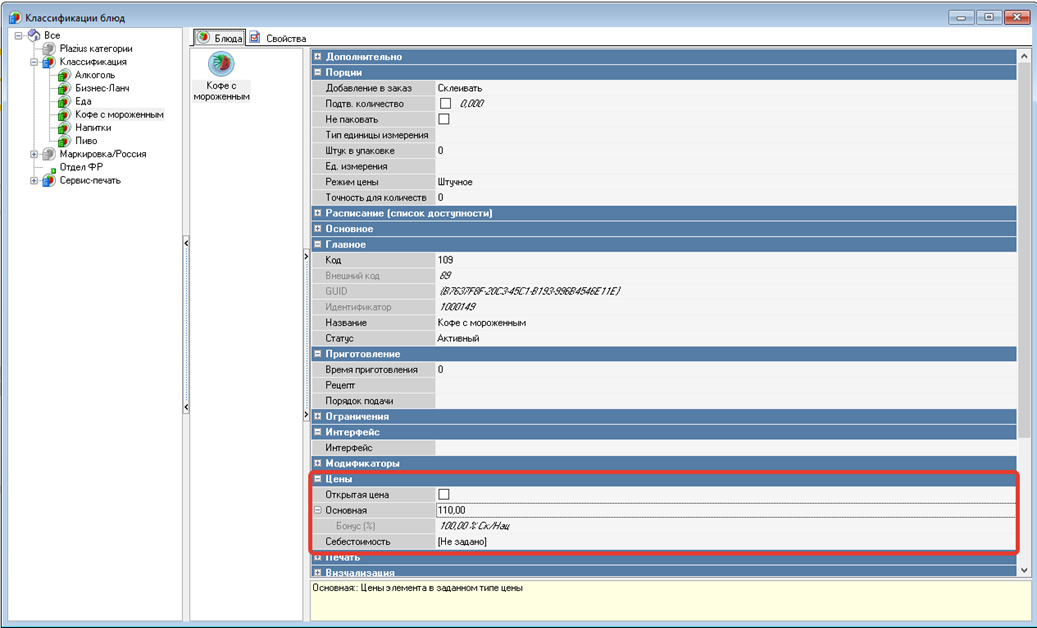This screenshot has height=628, width=1037.
Task: Expand the Дополнительно section
Action: 318,57
